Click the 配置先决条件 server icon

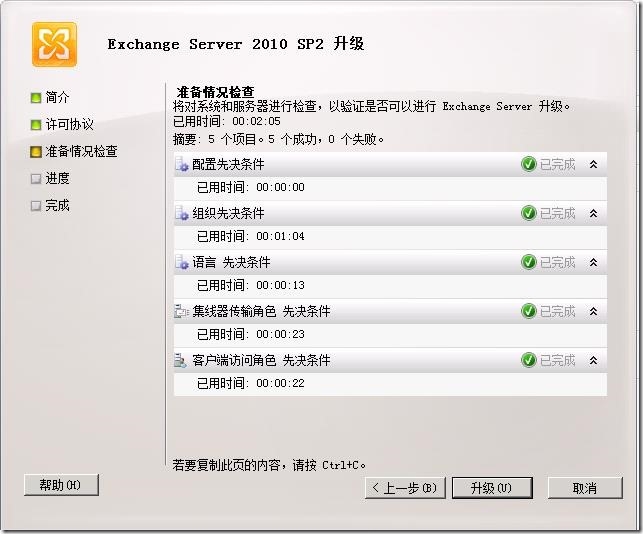tap(182, 164)
